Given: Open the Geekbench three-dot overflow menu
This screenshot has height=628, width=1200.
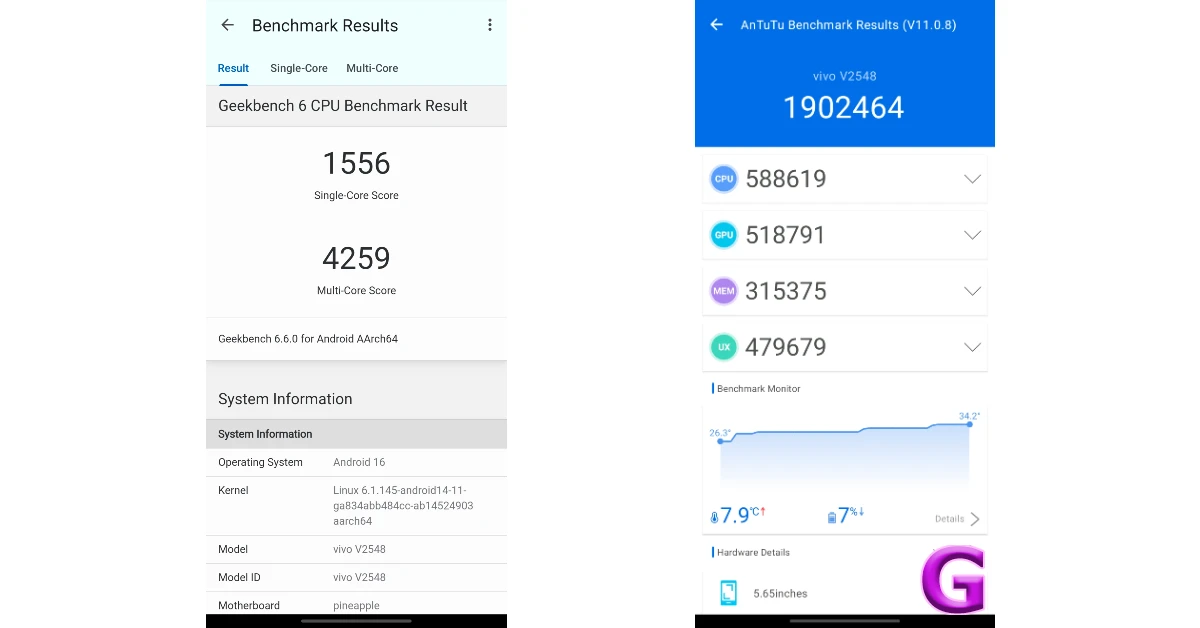Looking at the screenshot, I should pyautogui.click(x=489, y=25).
